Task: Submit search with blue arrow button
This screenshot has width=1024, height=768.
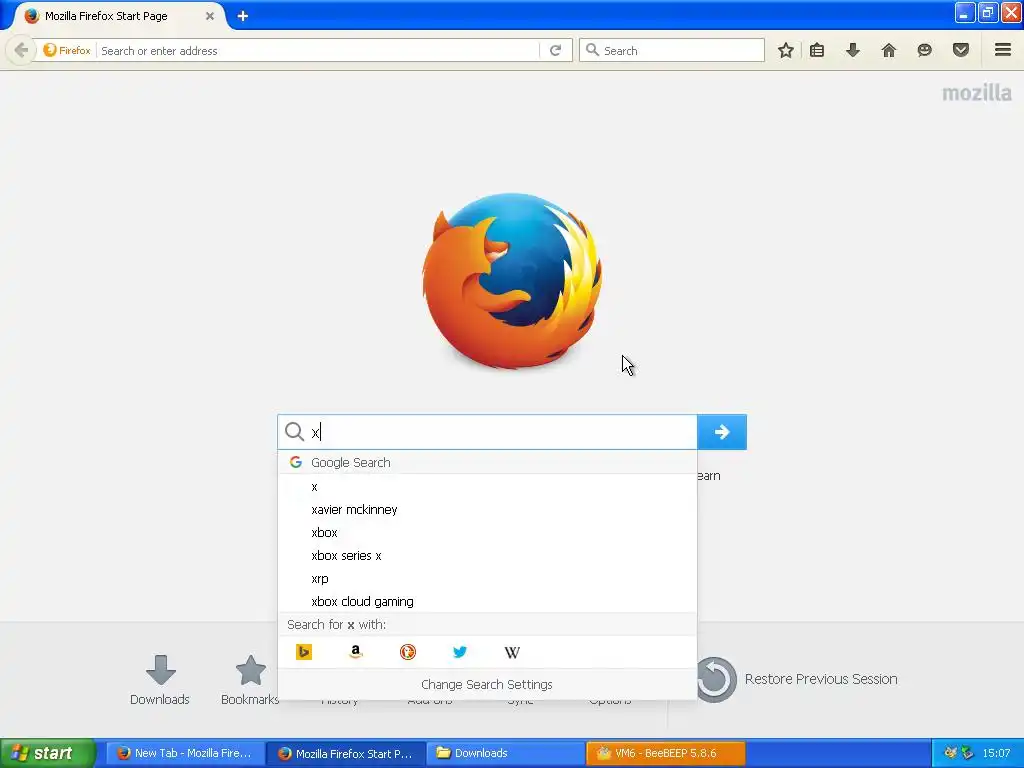Action: 722,432
